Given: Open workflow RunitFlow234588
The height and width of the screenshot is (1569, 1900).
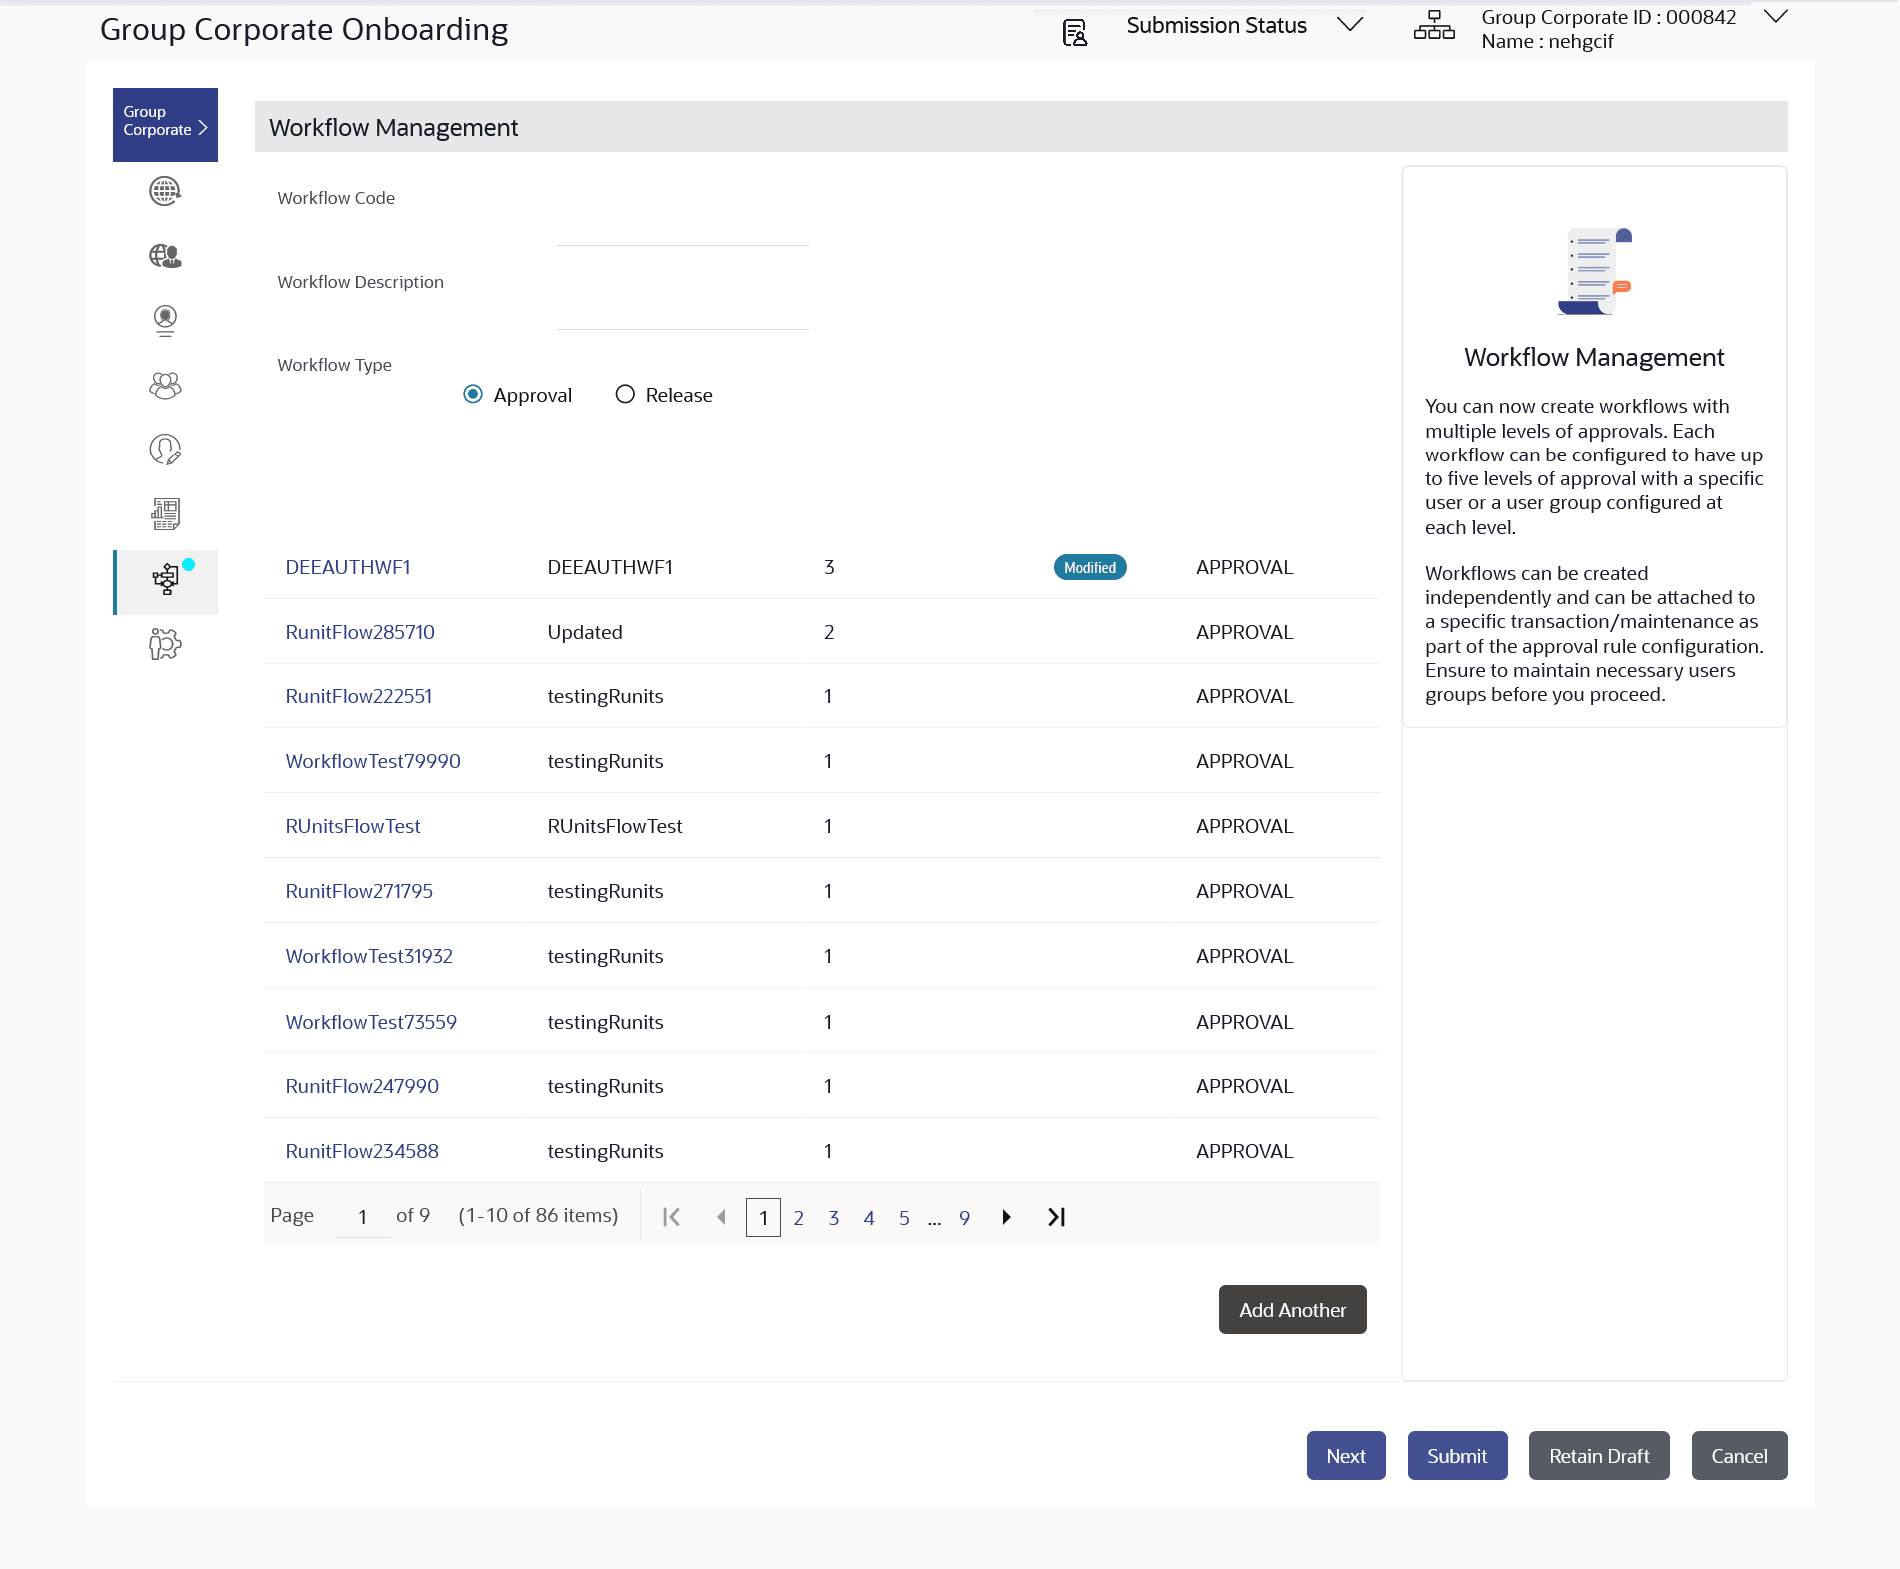Looking at the screenshot, I should coord(362,1151).
